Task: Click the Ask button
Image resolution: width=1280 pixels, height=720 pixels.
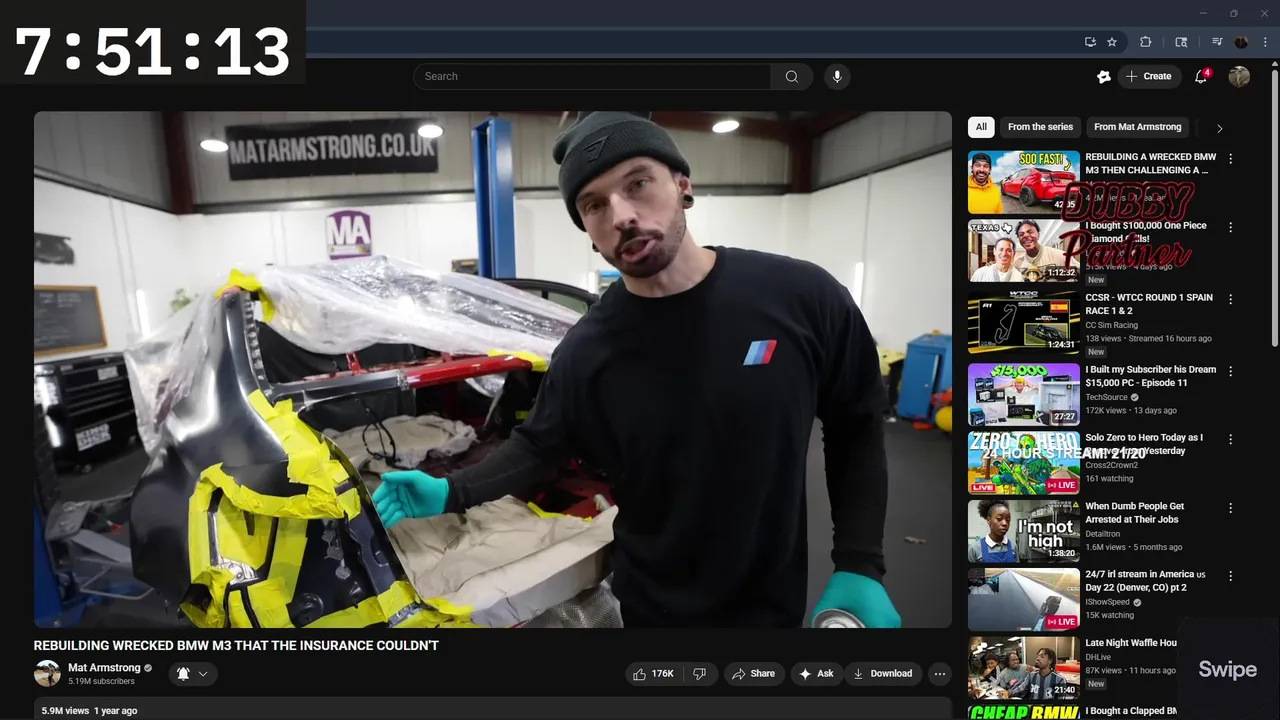Action: (816, 674)
